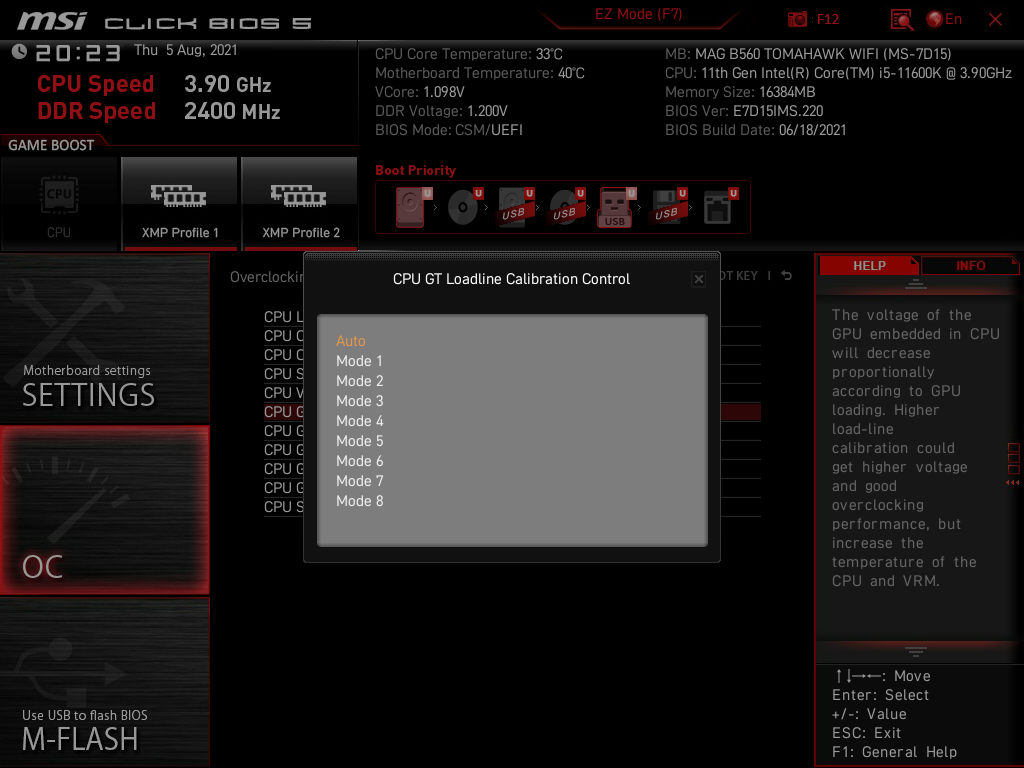Click the clock icon beside the time
Viewport: 1024px width, 768px height.
click(x=19, y=52)
